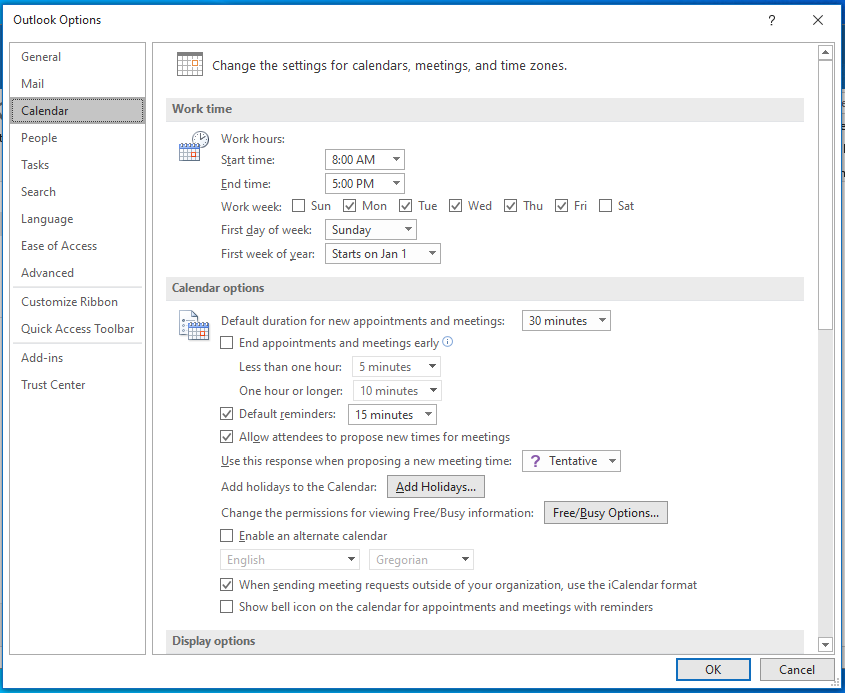Image resolution: width=845 pixels, height=693 pixels.
Task: Uncheck the Thu work week checkbox
Action: pyautogui.click(x=510, y=206)
